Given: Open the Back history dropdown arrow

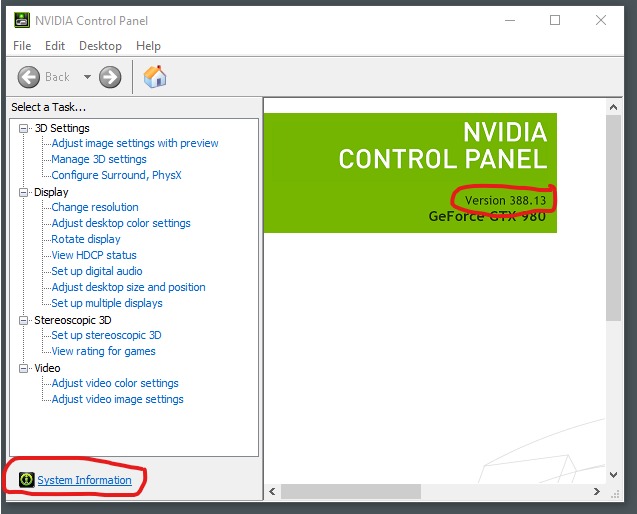Looking at the screenshot, I should (87, 77).
